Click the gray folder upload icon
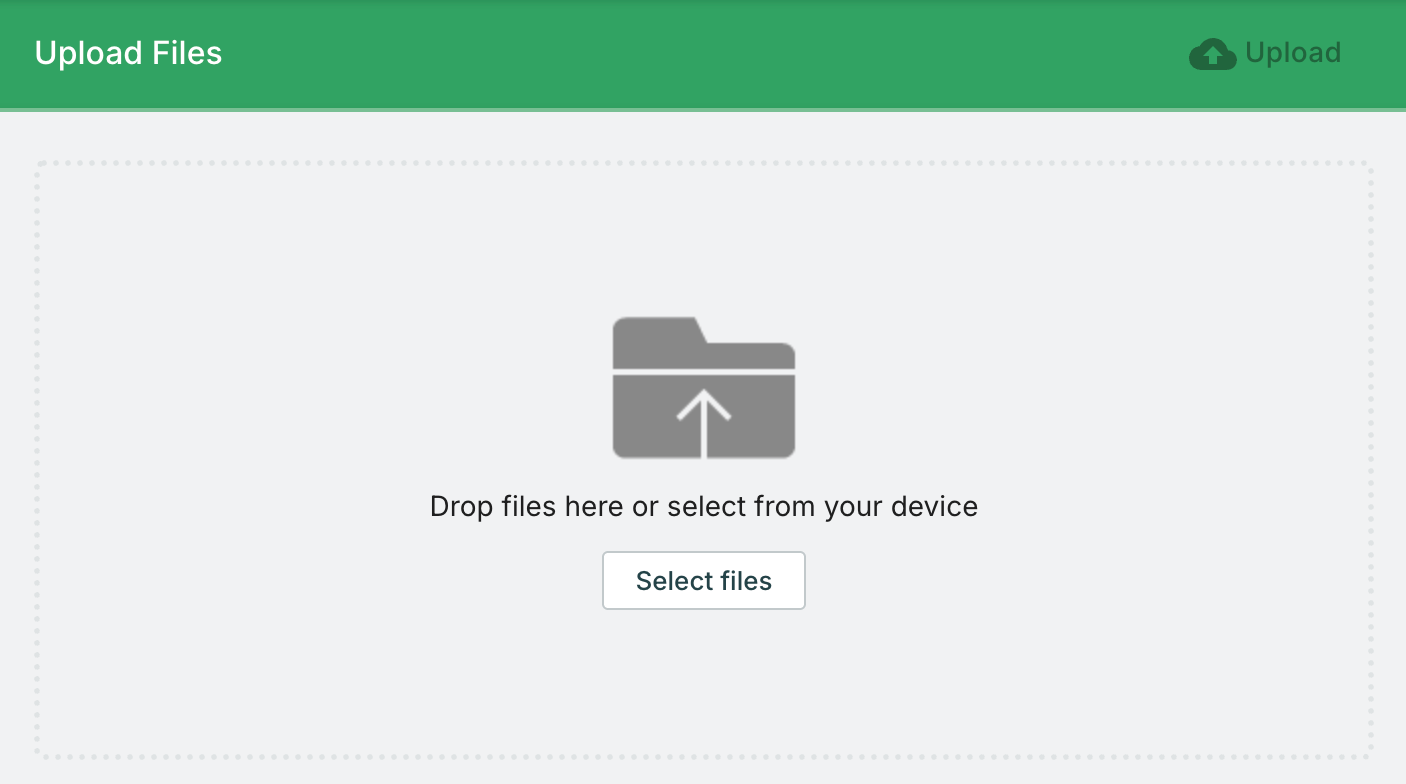 (x=703, y=388)
